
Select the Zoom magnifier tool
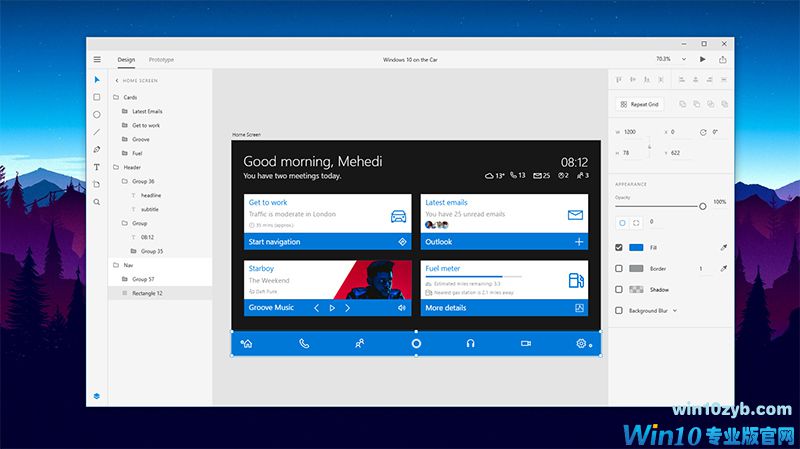(x=97, y=202)
